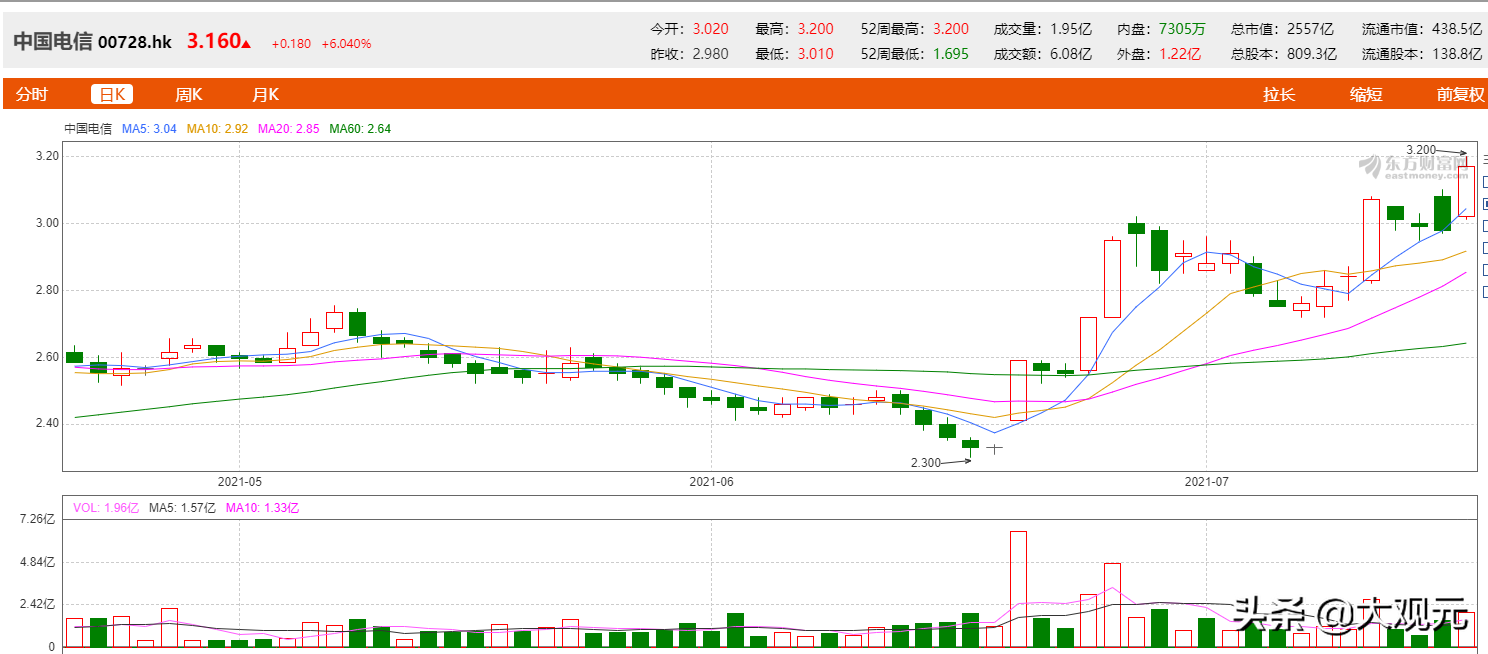Click the 缩短 shrink chart button
Image resolution: width=1488 pixels, height=654 pixels.
[1366, 94]
